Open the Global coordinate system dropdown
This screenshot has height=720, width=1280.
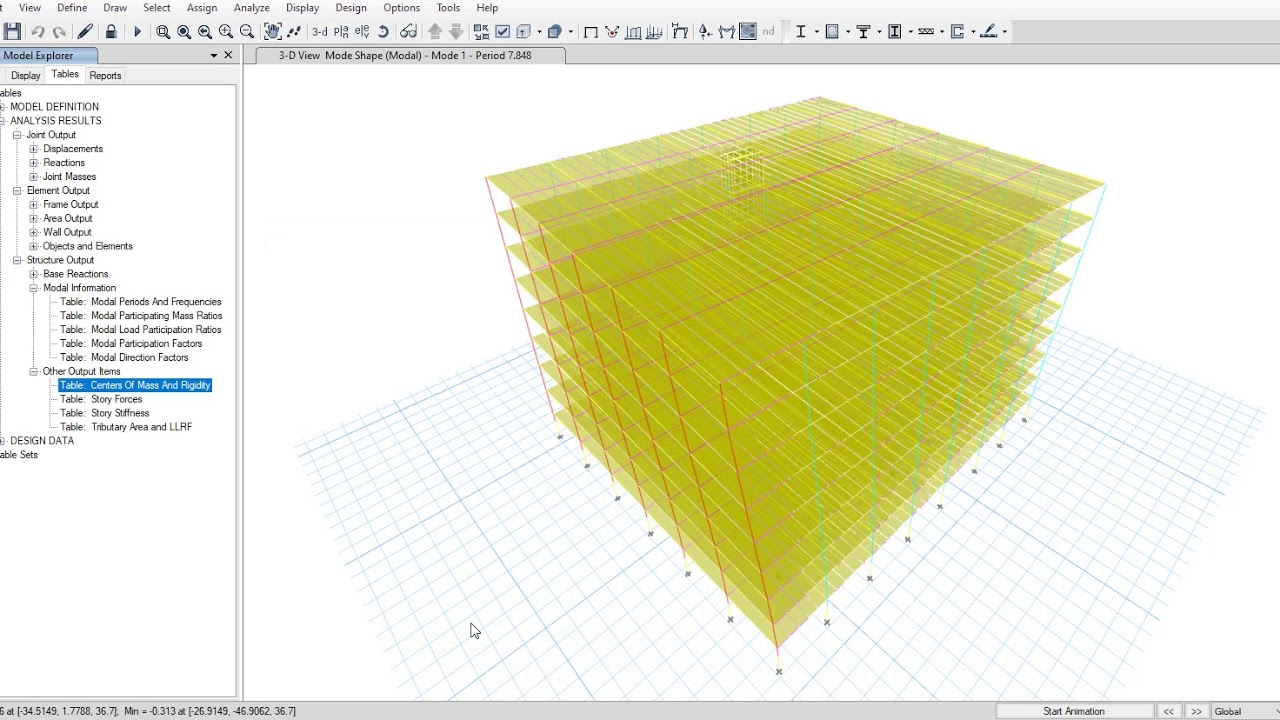[1244, 711]
